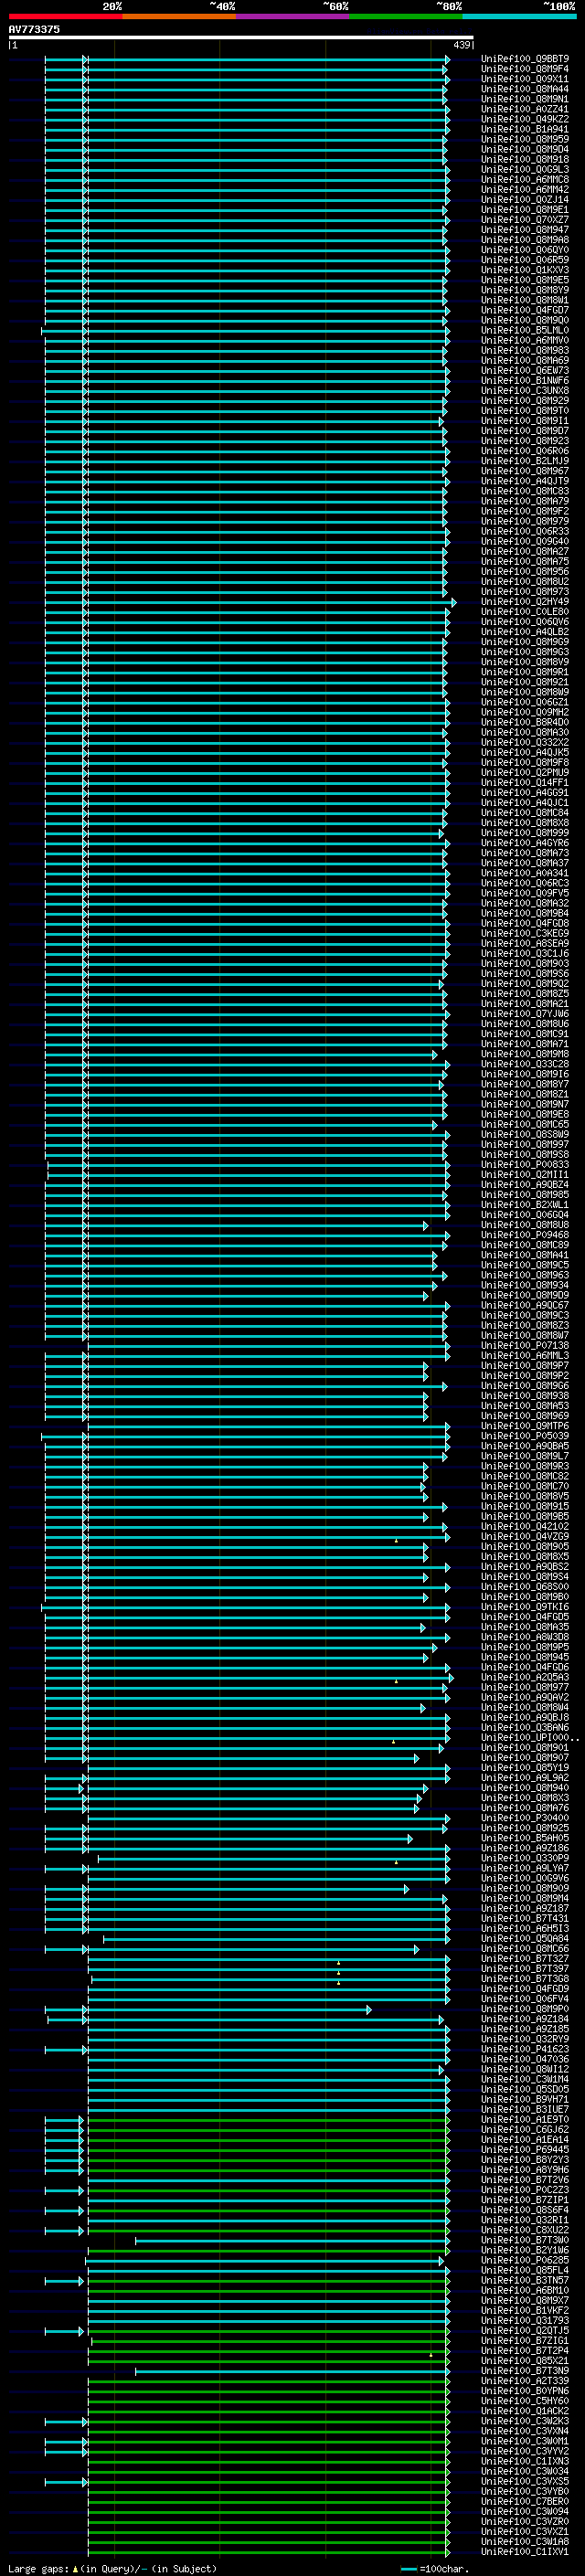This screenshot has width=585, height=2576.
Task: Click the orange ~40% identity legend segment
Action: coord(179,16)
